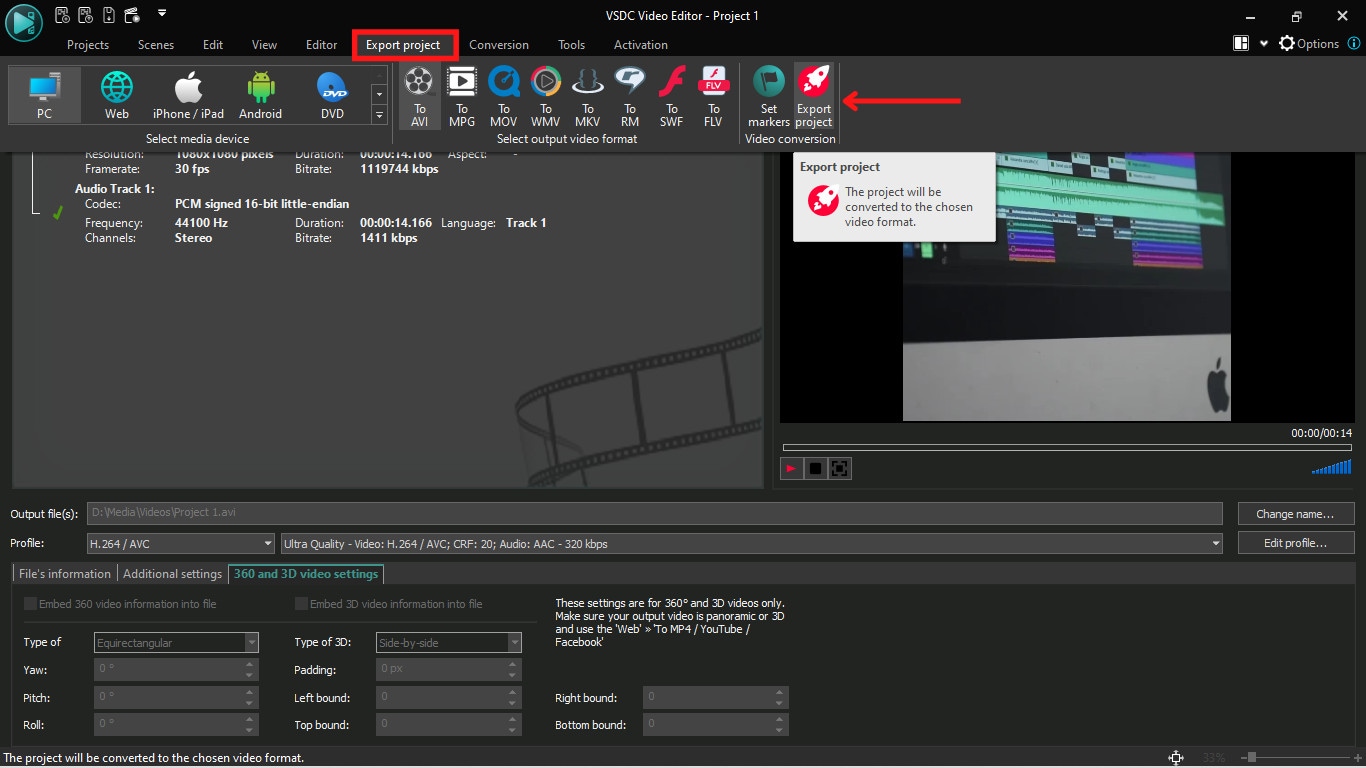Viewport: 1366px width, 768px height.
Task: Click first quick-access toolbar icon
Action: coord(62,15)
